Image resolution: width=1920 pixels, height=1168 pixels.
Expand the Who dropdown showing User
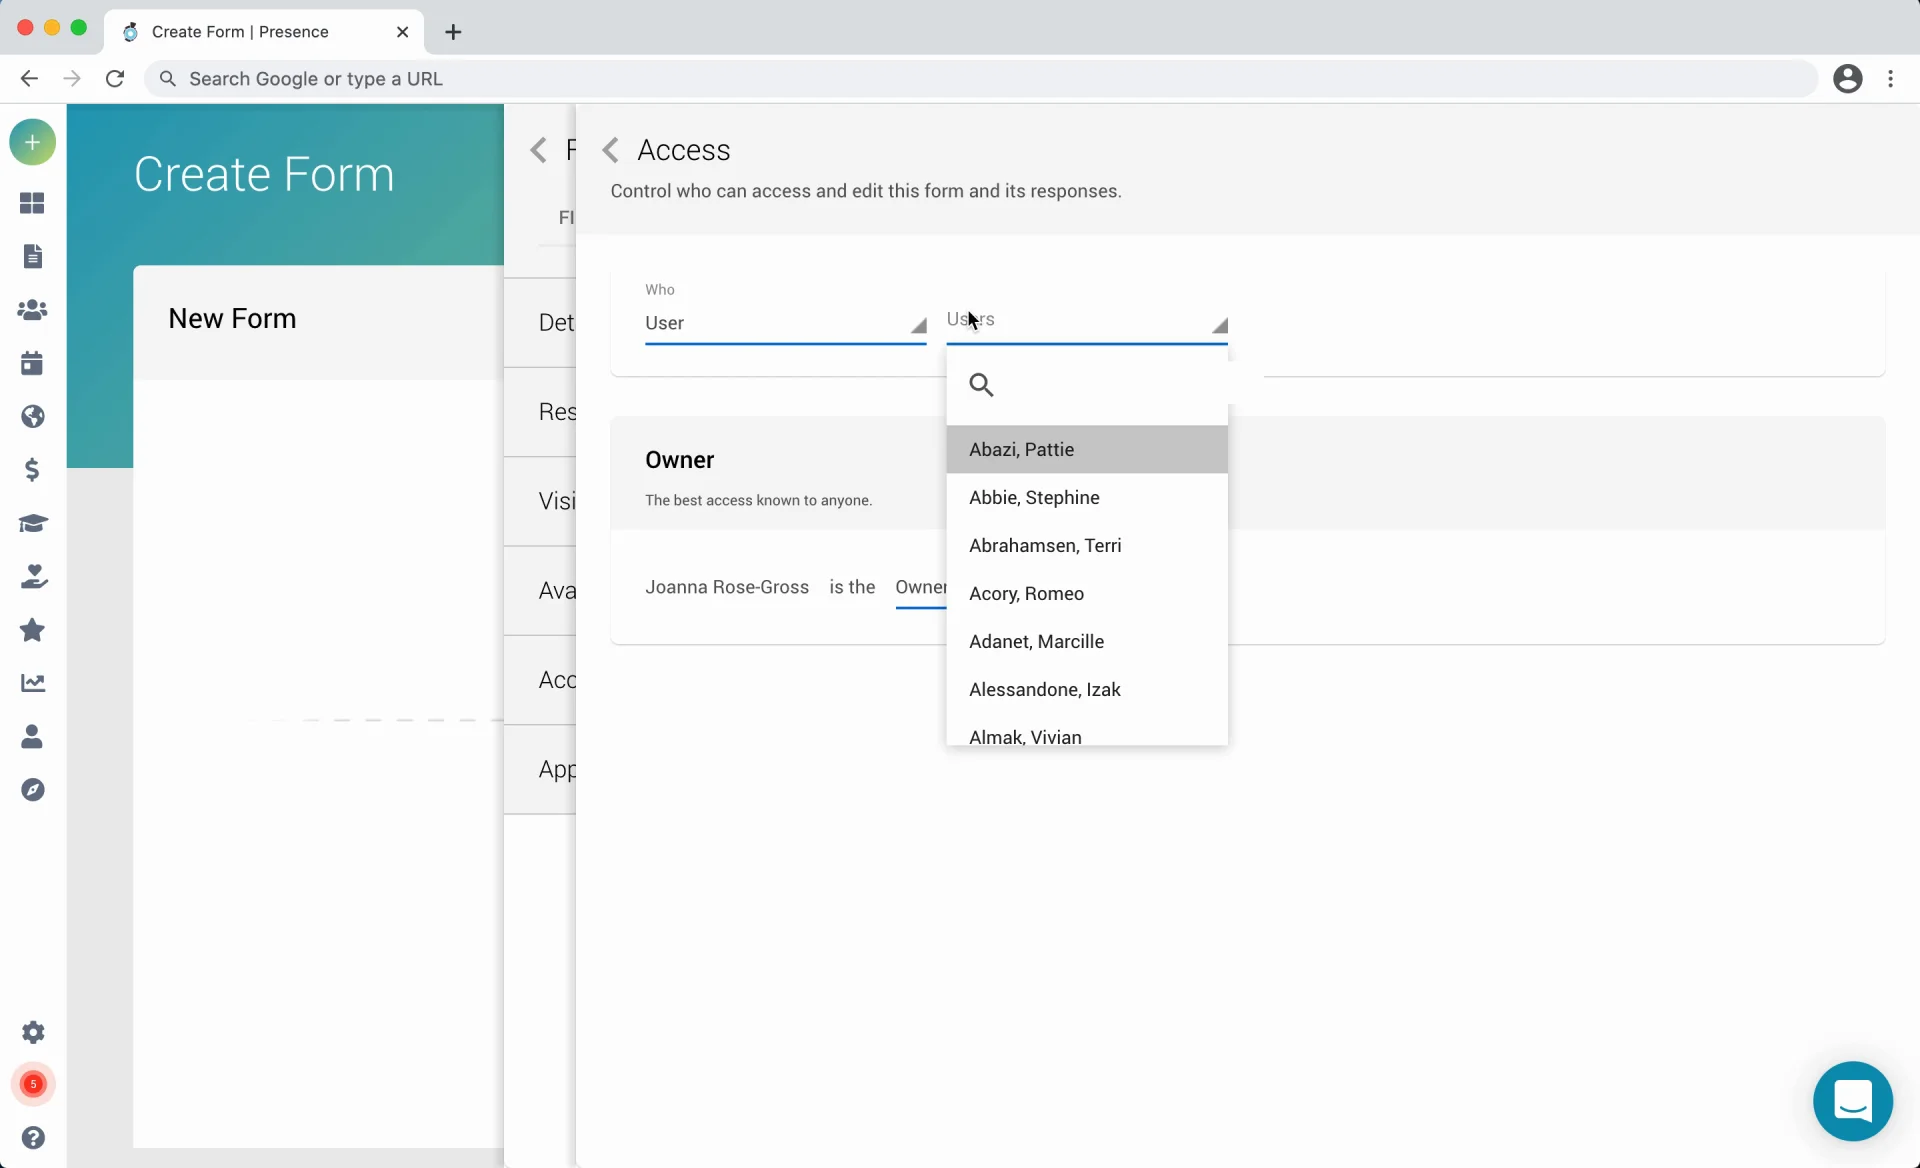coord(785,323)
